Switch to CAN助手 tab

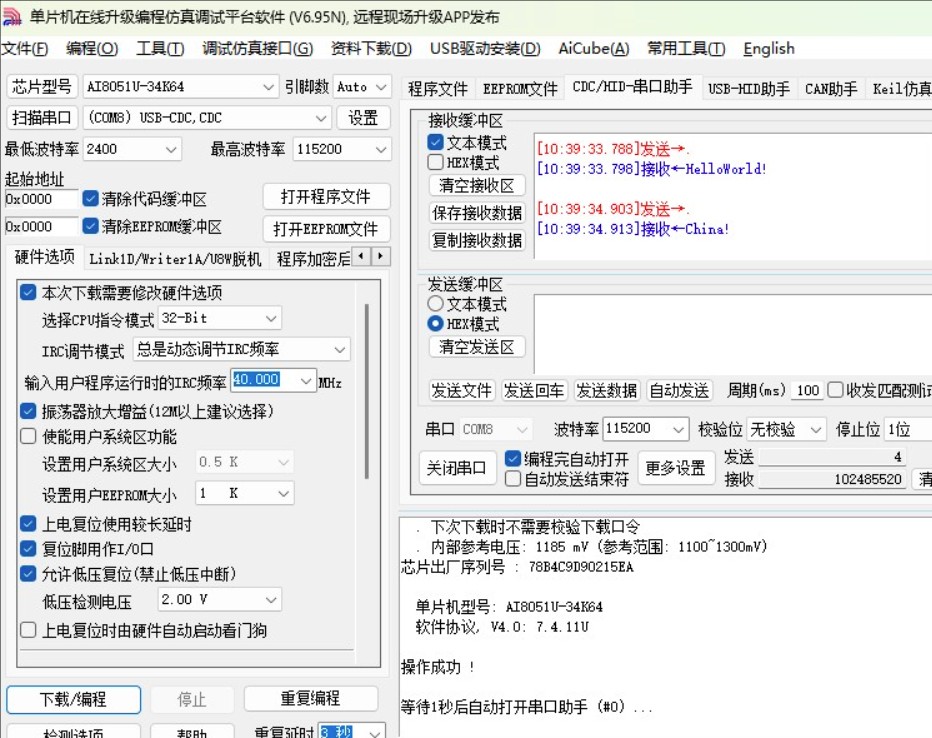click(831, 89)
